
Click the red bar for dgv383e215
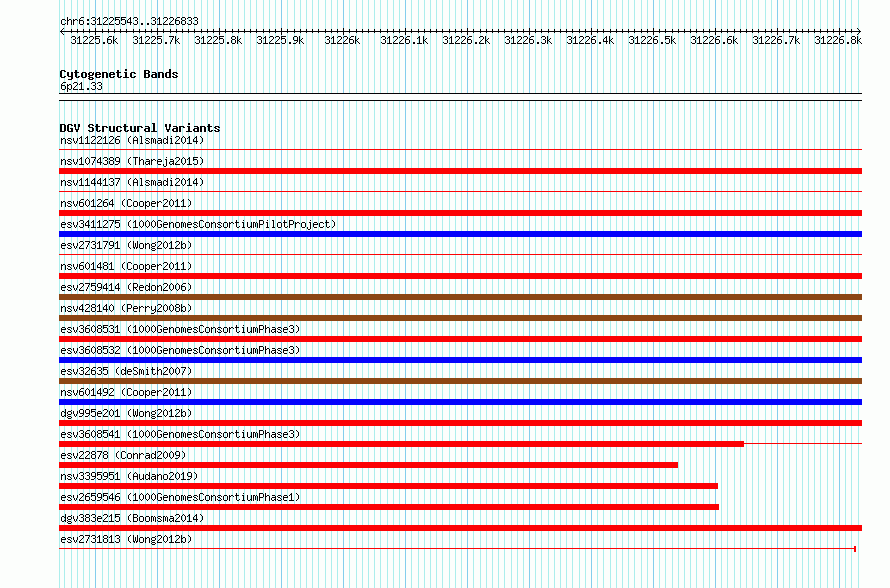(x=460, y=528)
